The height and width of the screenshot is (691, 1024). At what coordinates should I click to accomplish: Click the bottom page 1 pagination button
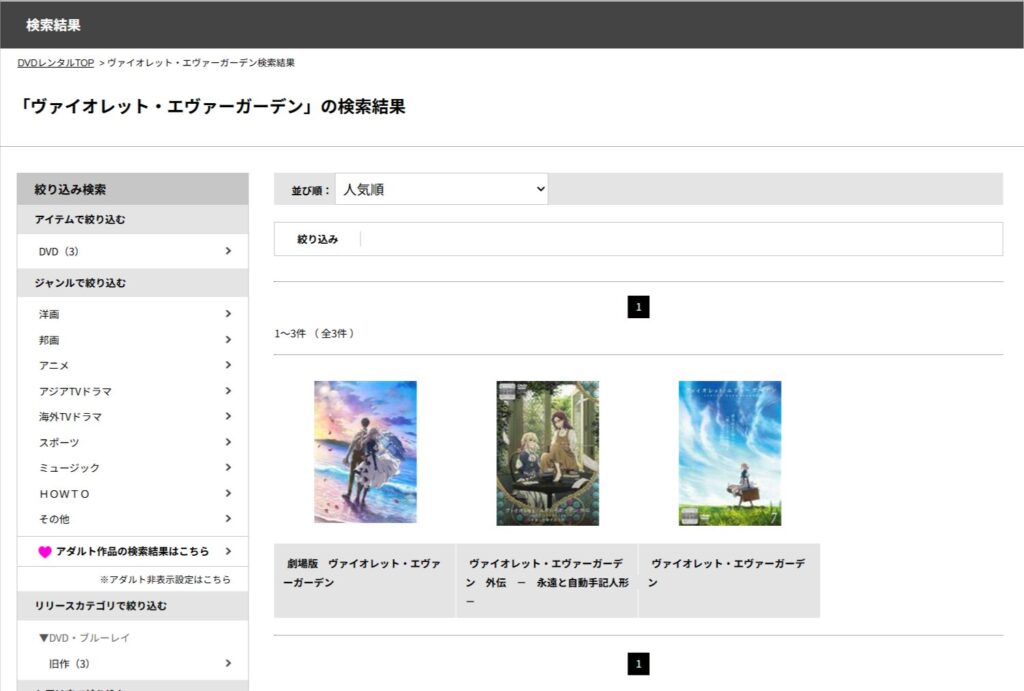click(x=638, y=664)
